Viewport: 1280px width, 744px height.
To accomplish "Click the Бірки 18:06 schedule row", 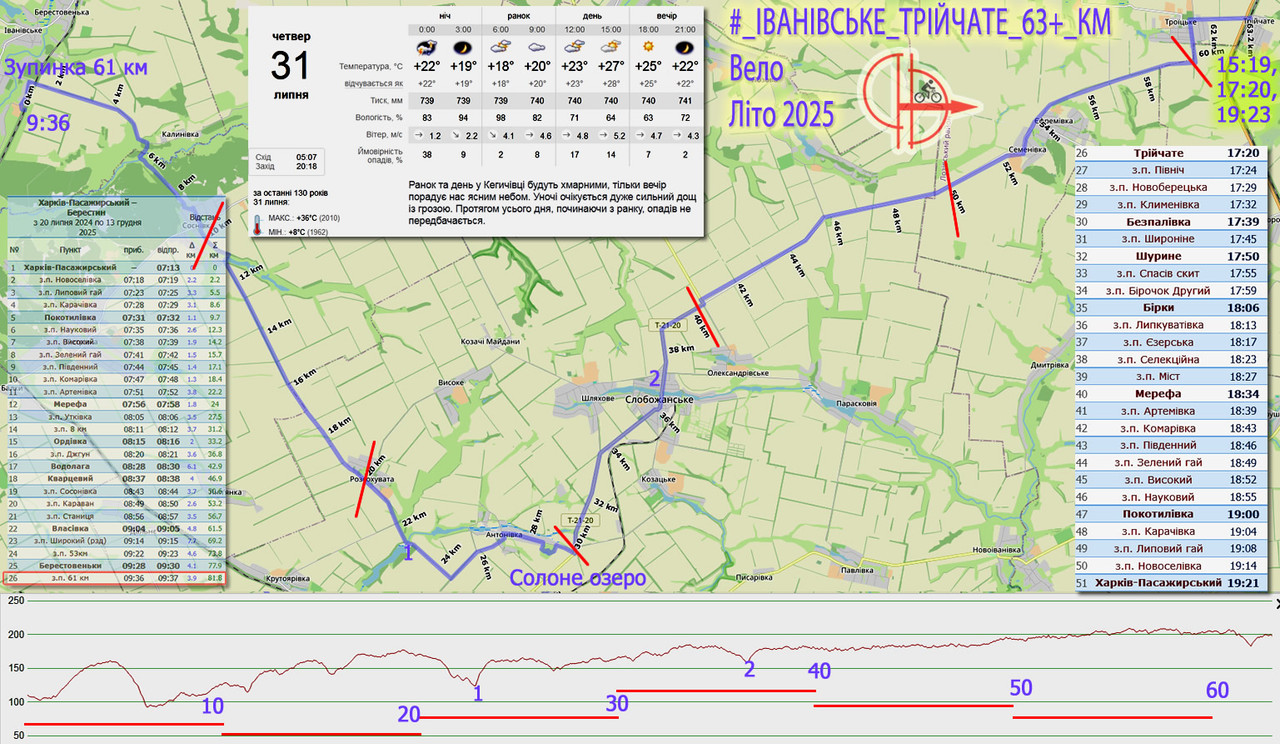I will pos(1171,307).
